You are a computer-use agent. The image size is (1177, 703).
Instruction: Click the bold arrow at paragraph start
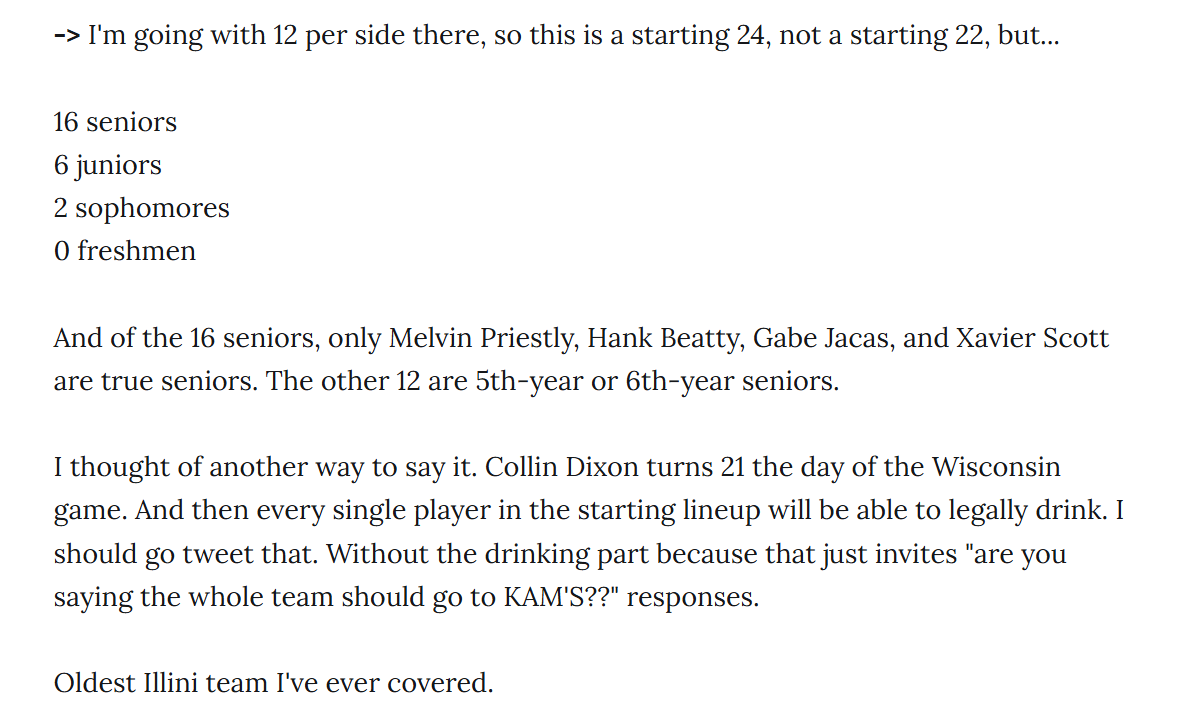click(x=67, y=37)
